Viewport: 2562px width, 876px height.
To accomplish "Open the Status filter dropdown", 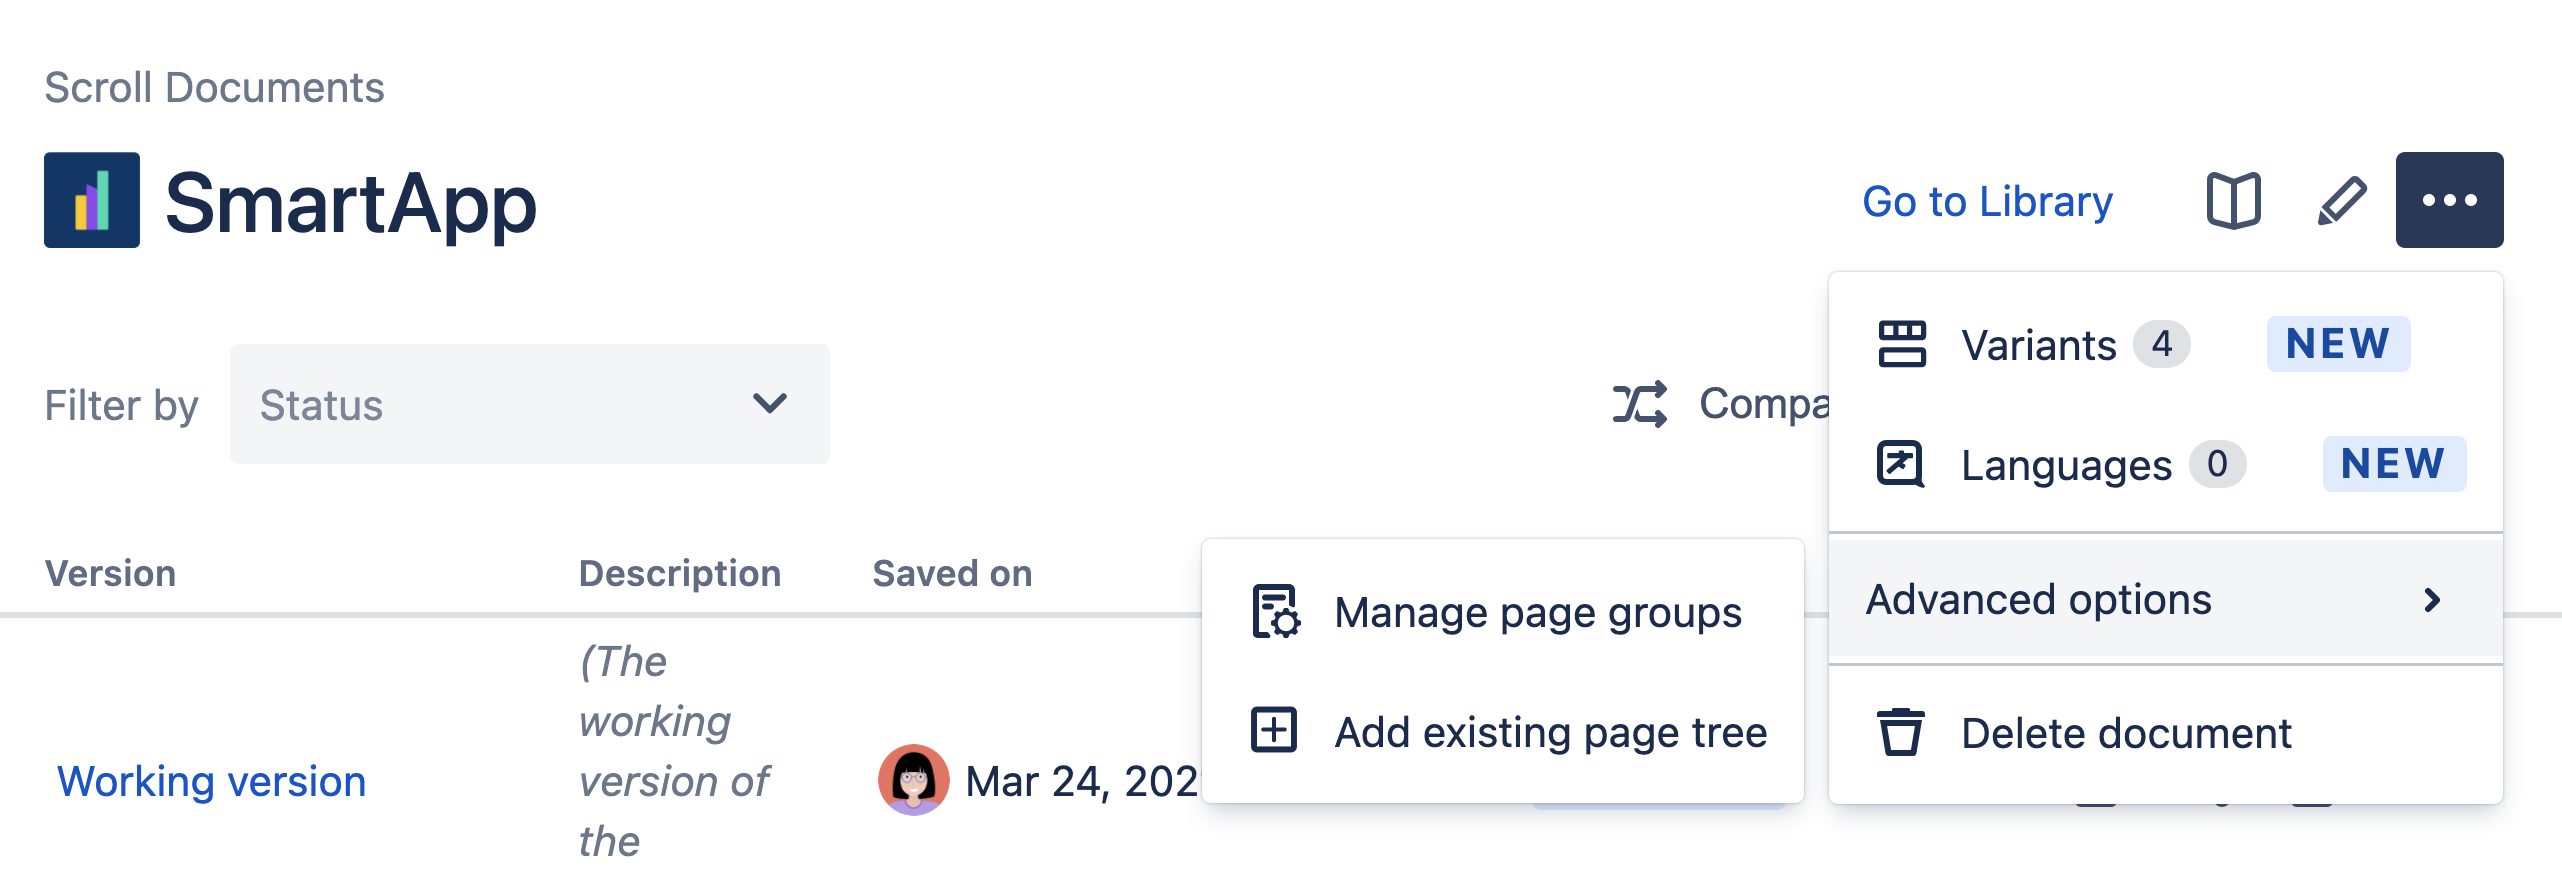I will (x=529, y=404).
